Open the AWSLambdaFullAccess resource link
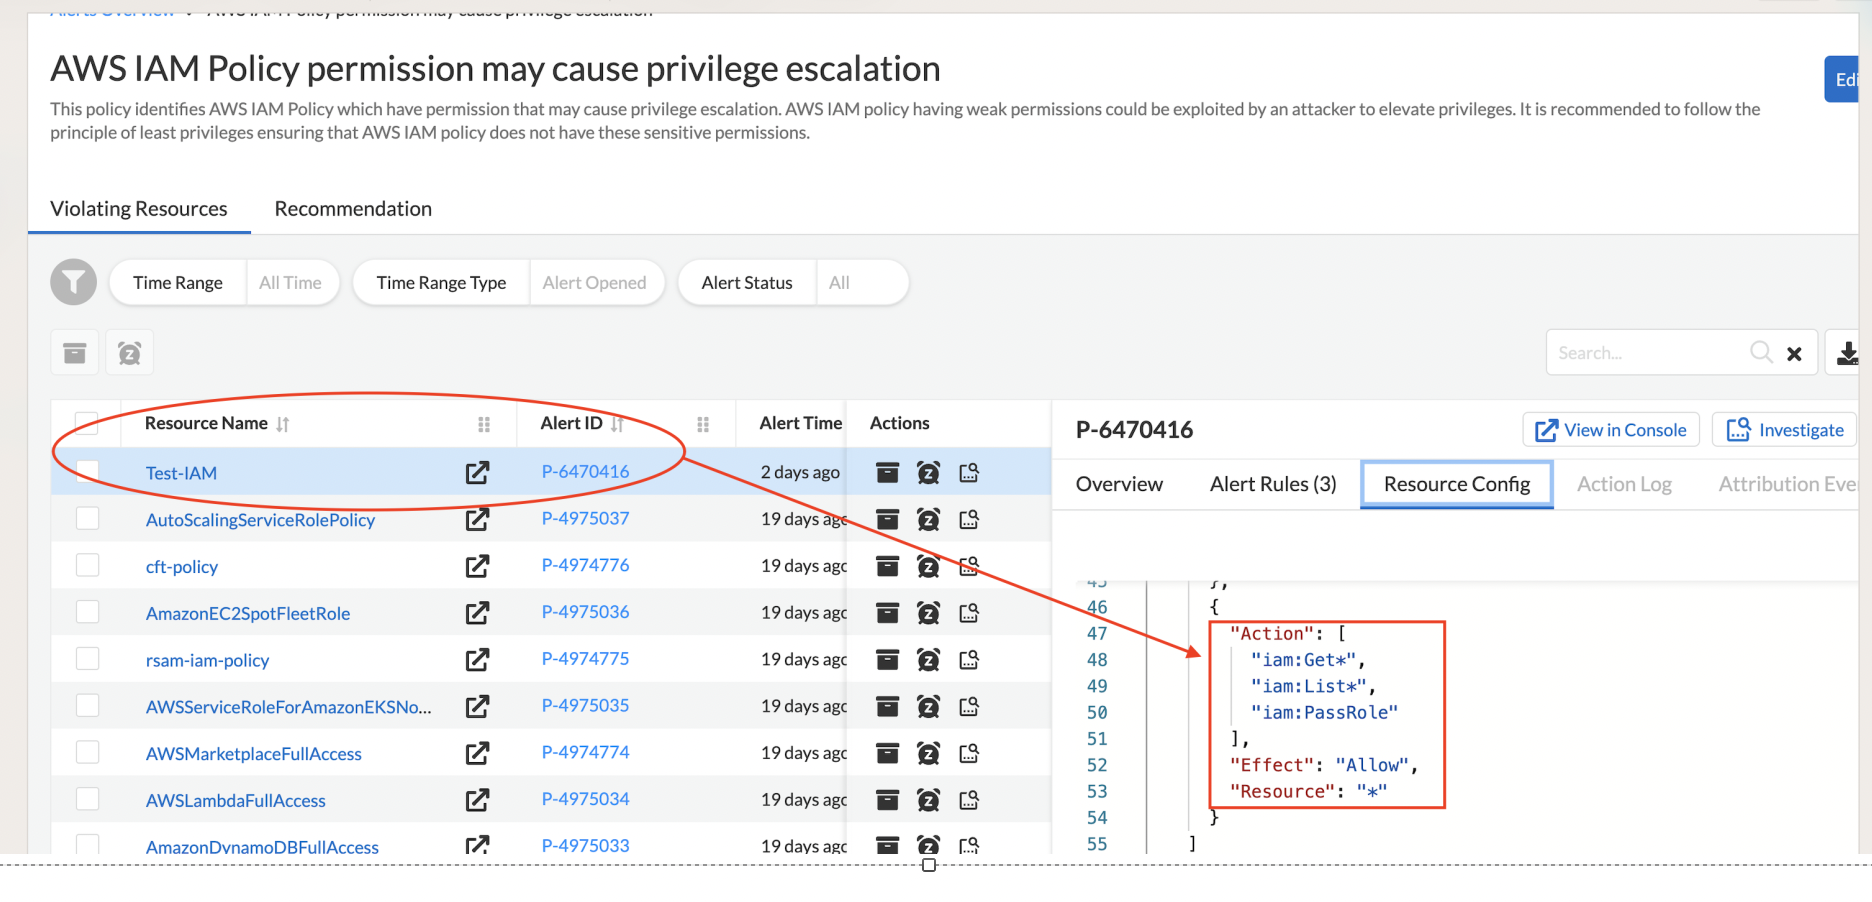Image resolution: width=1872 pixels, height=902 pixels. click(x=236, y=801)
